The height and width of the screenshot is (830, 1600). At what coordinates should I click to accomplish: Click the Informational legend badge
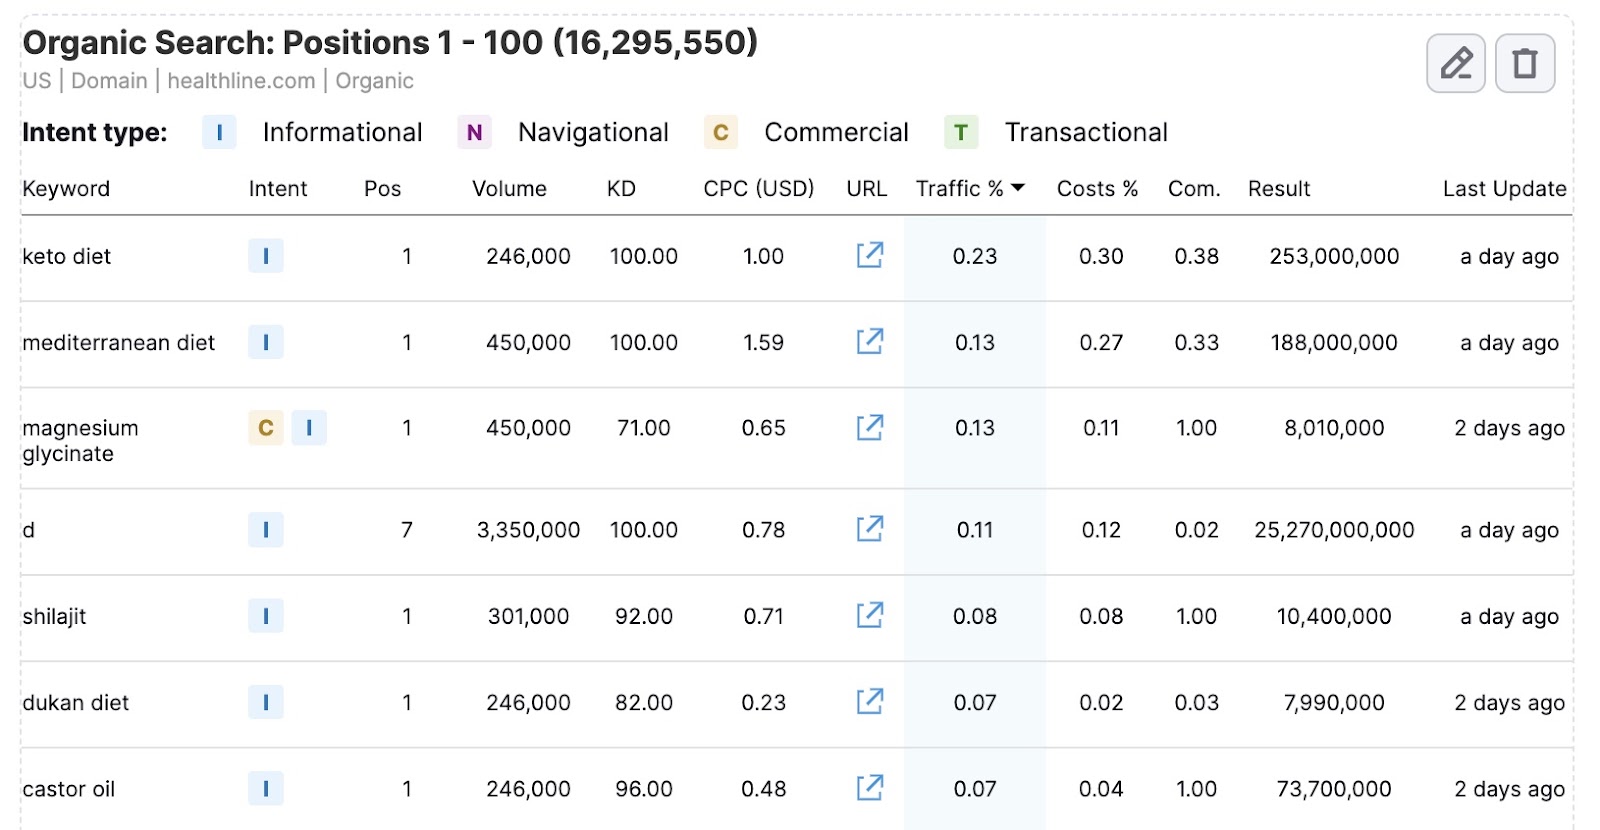click(x=219, y=132)
